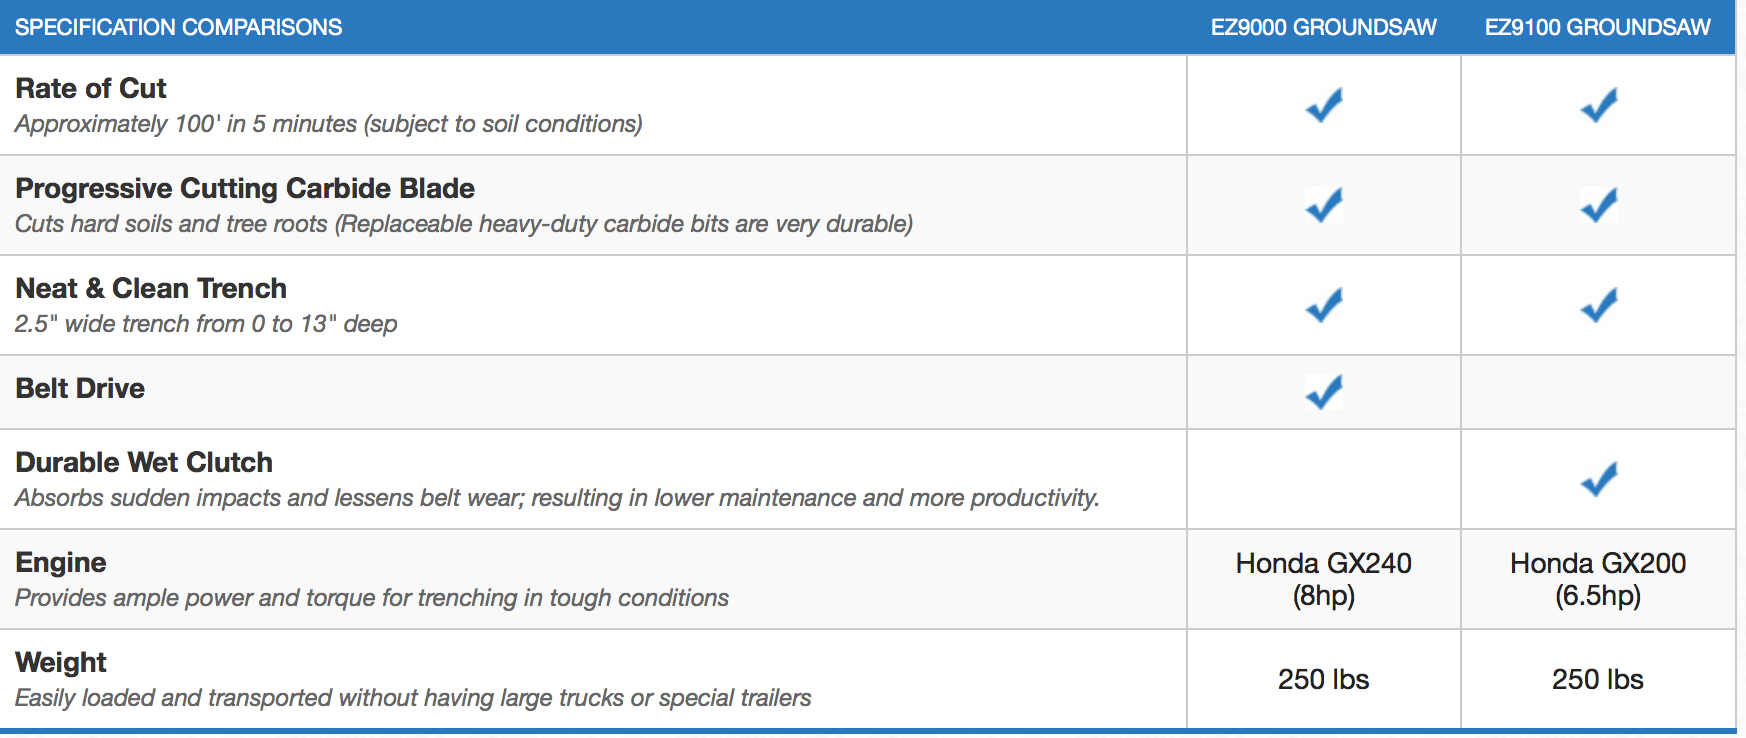The width and height of the screenshot is (1746, 738).
Task: Click EZ9000 checkmark for Neat & Clean Trench
Action: (x=1324, y=305)
